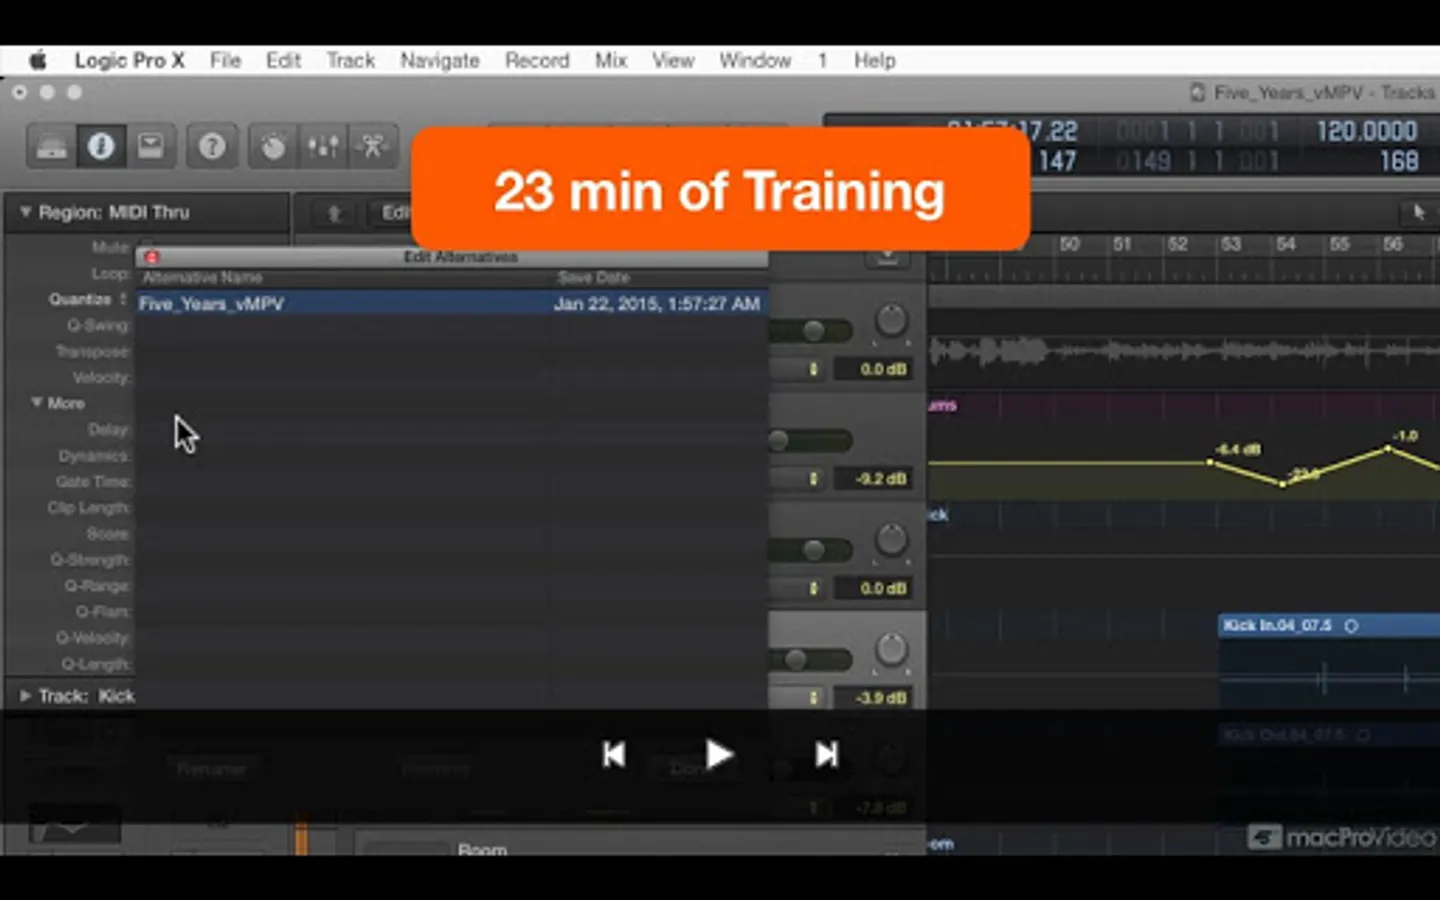Open the Toolbar display icon
1440x900 pixels.
(x=150, y=147)
